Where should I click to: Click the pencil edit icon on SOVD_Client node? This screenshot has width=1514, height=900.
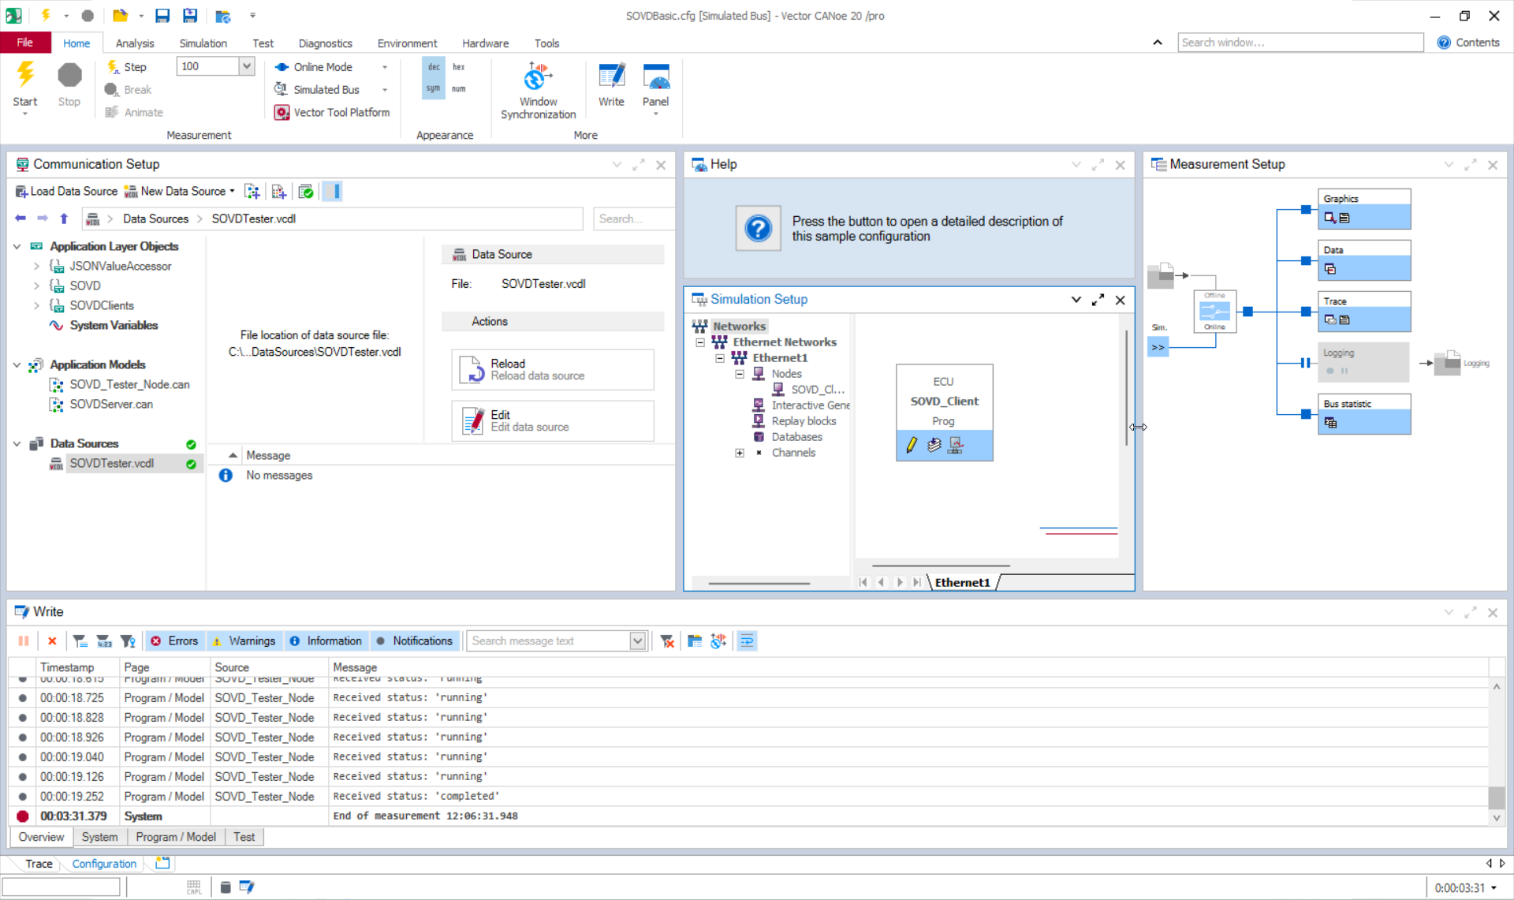[x=911, y=445]
